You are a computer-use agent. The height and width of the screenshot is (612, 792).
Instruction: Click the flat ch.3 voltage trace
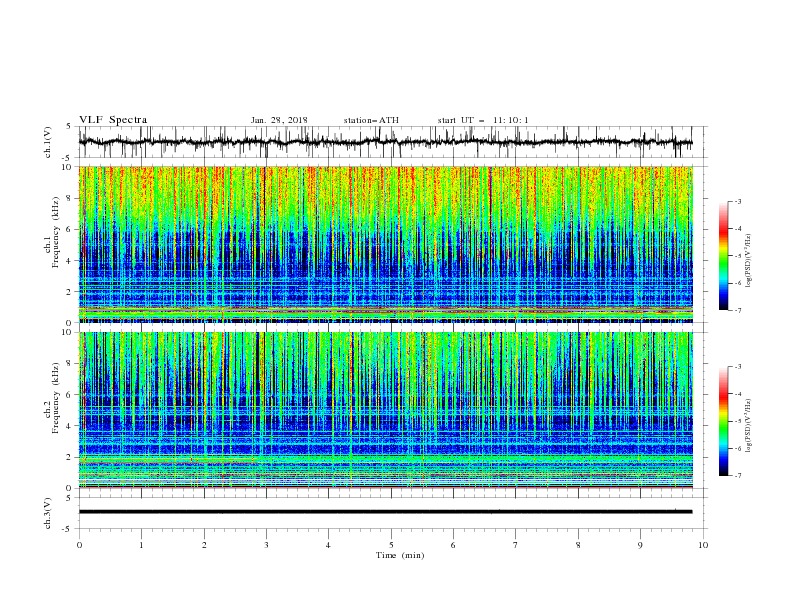pos(385,512)
